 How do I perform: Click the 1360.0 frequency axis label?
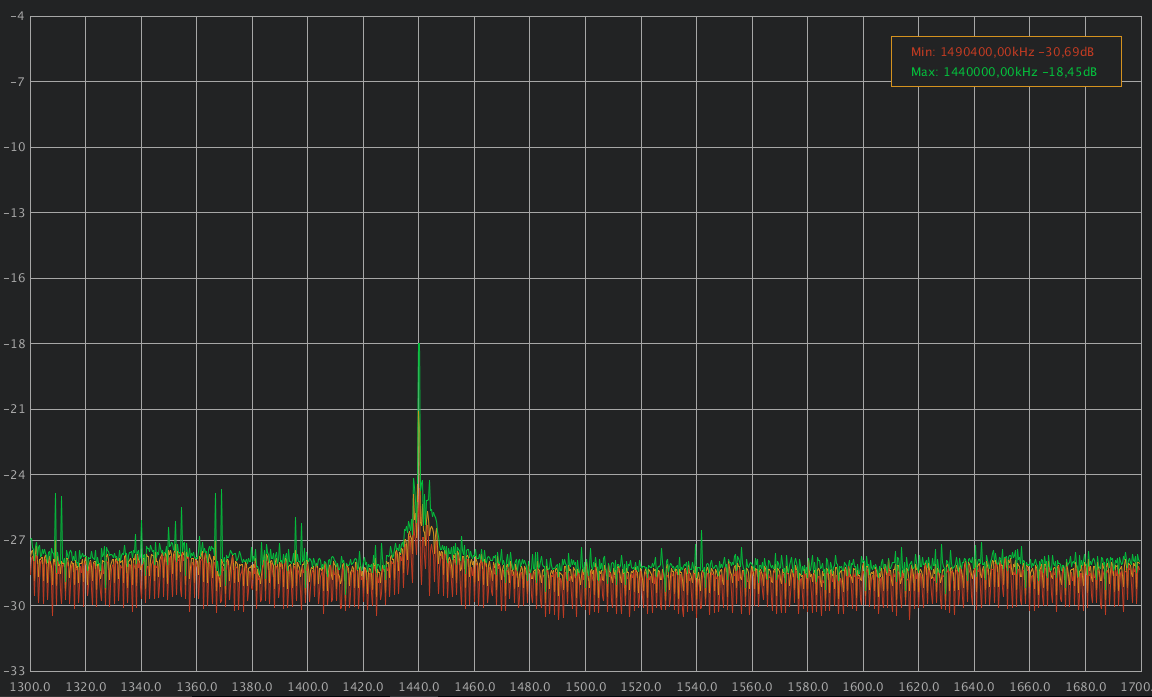[x=197, y=687]
